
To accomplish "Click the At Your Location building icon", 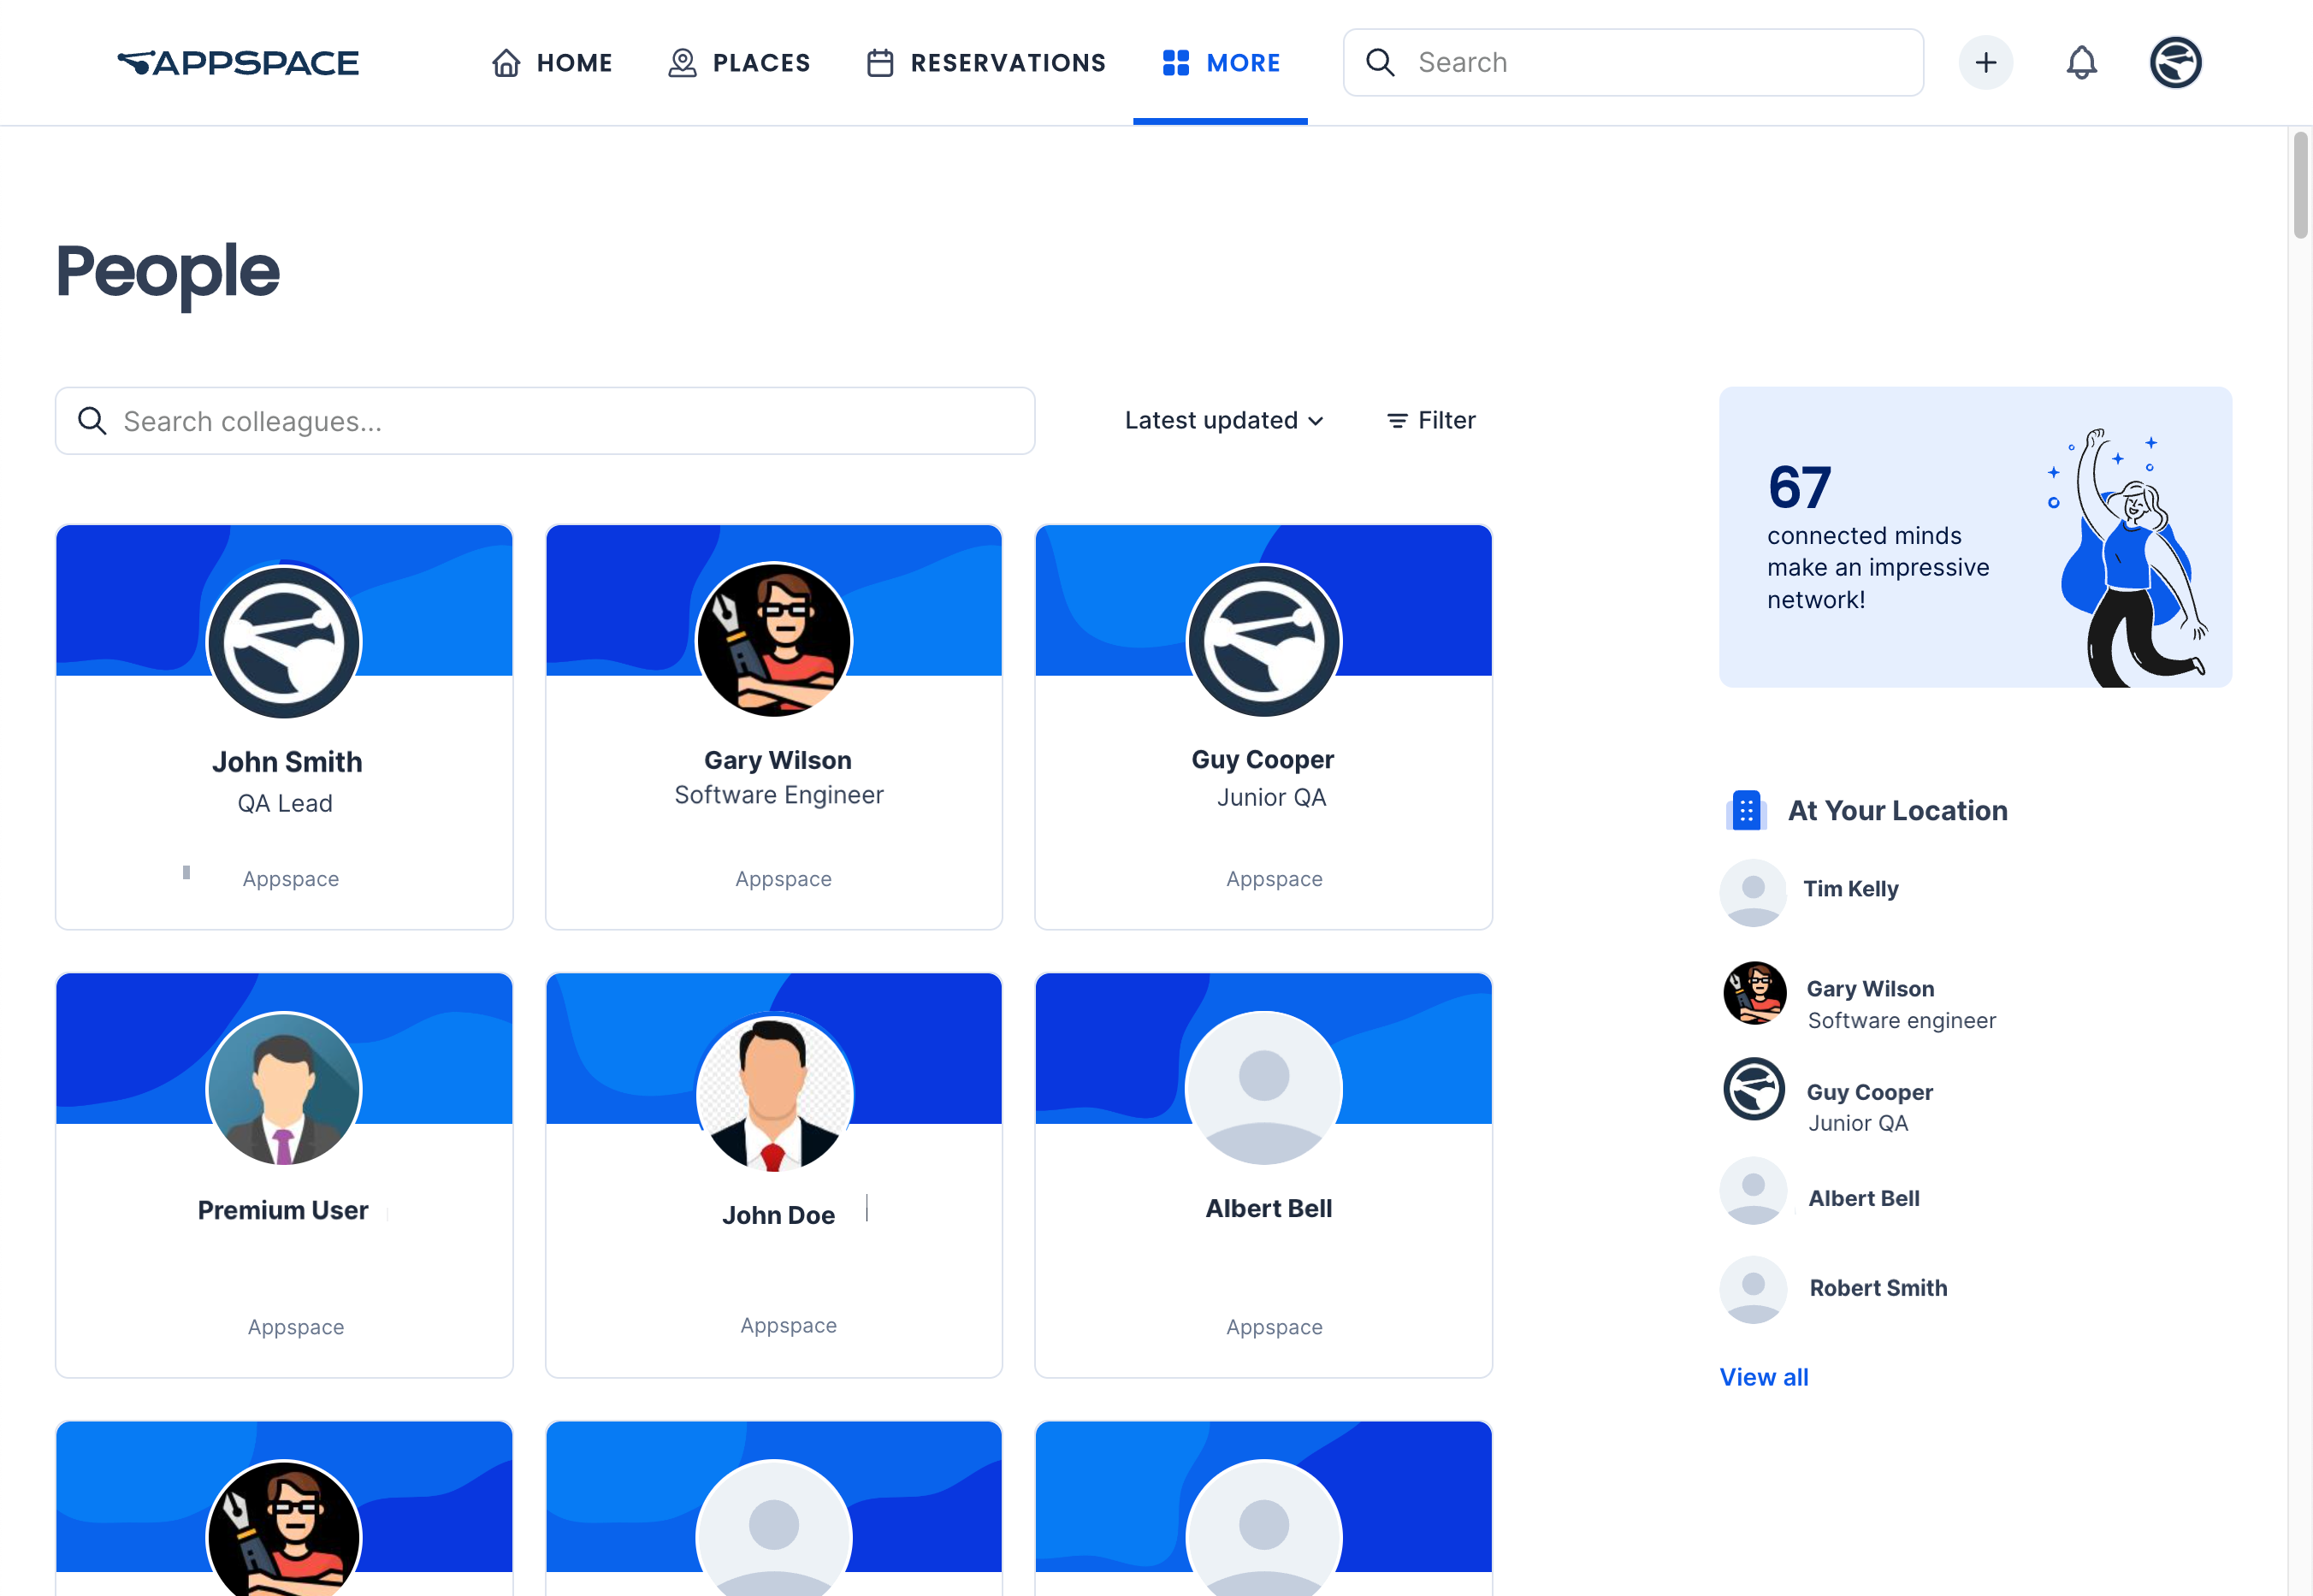I will coord(1746,810).
